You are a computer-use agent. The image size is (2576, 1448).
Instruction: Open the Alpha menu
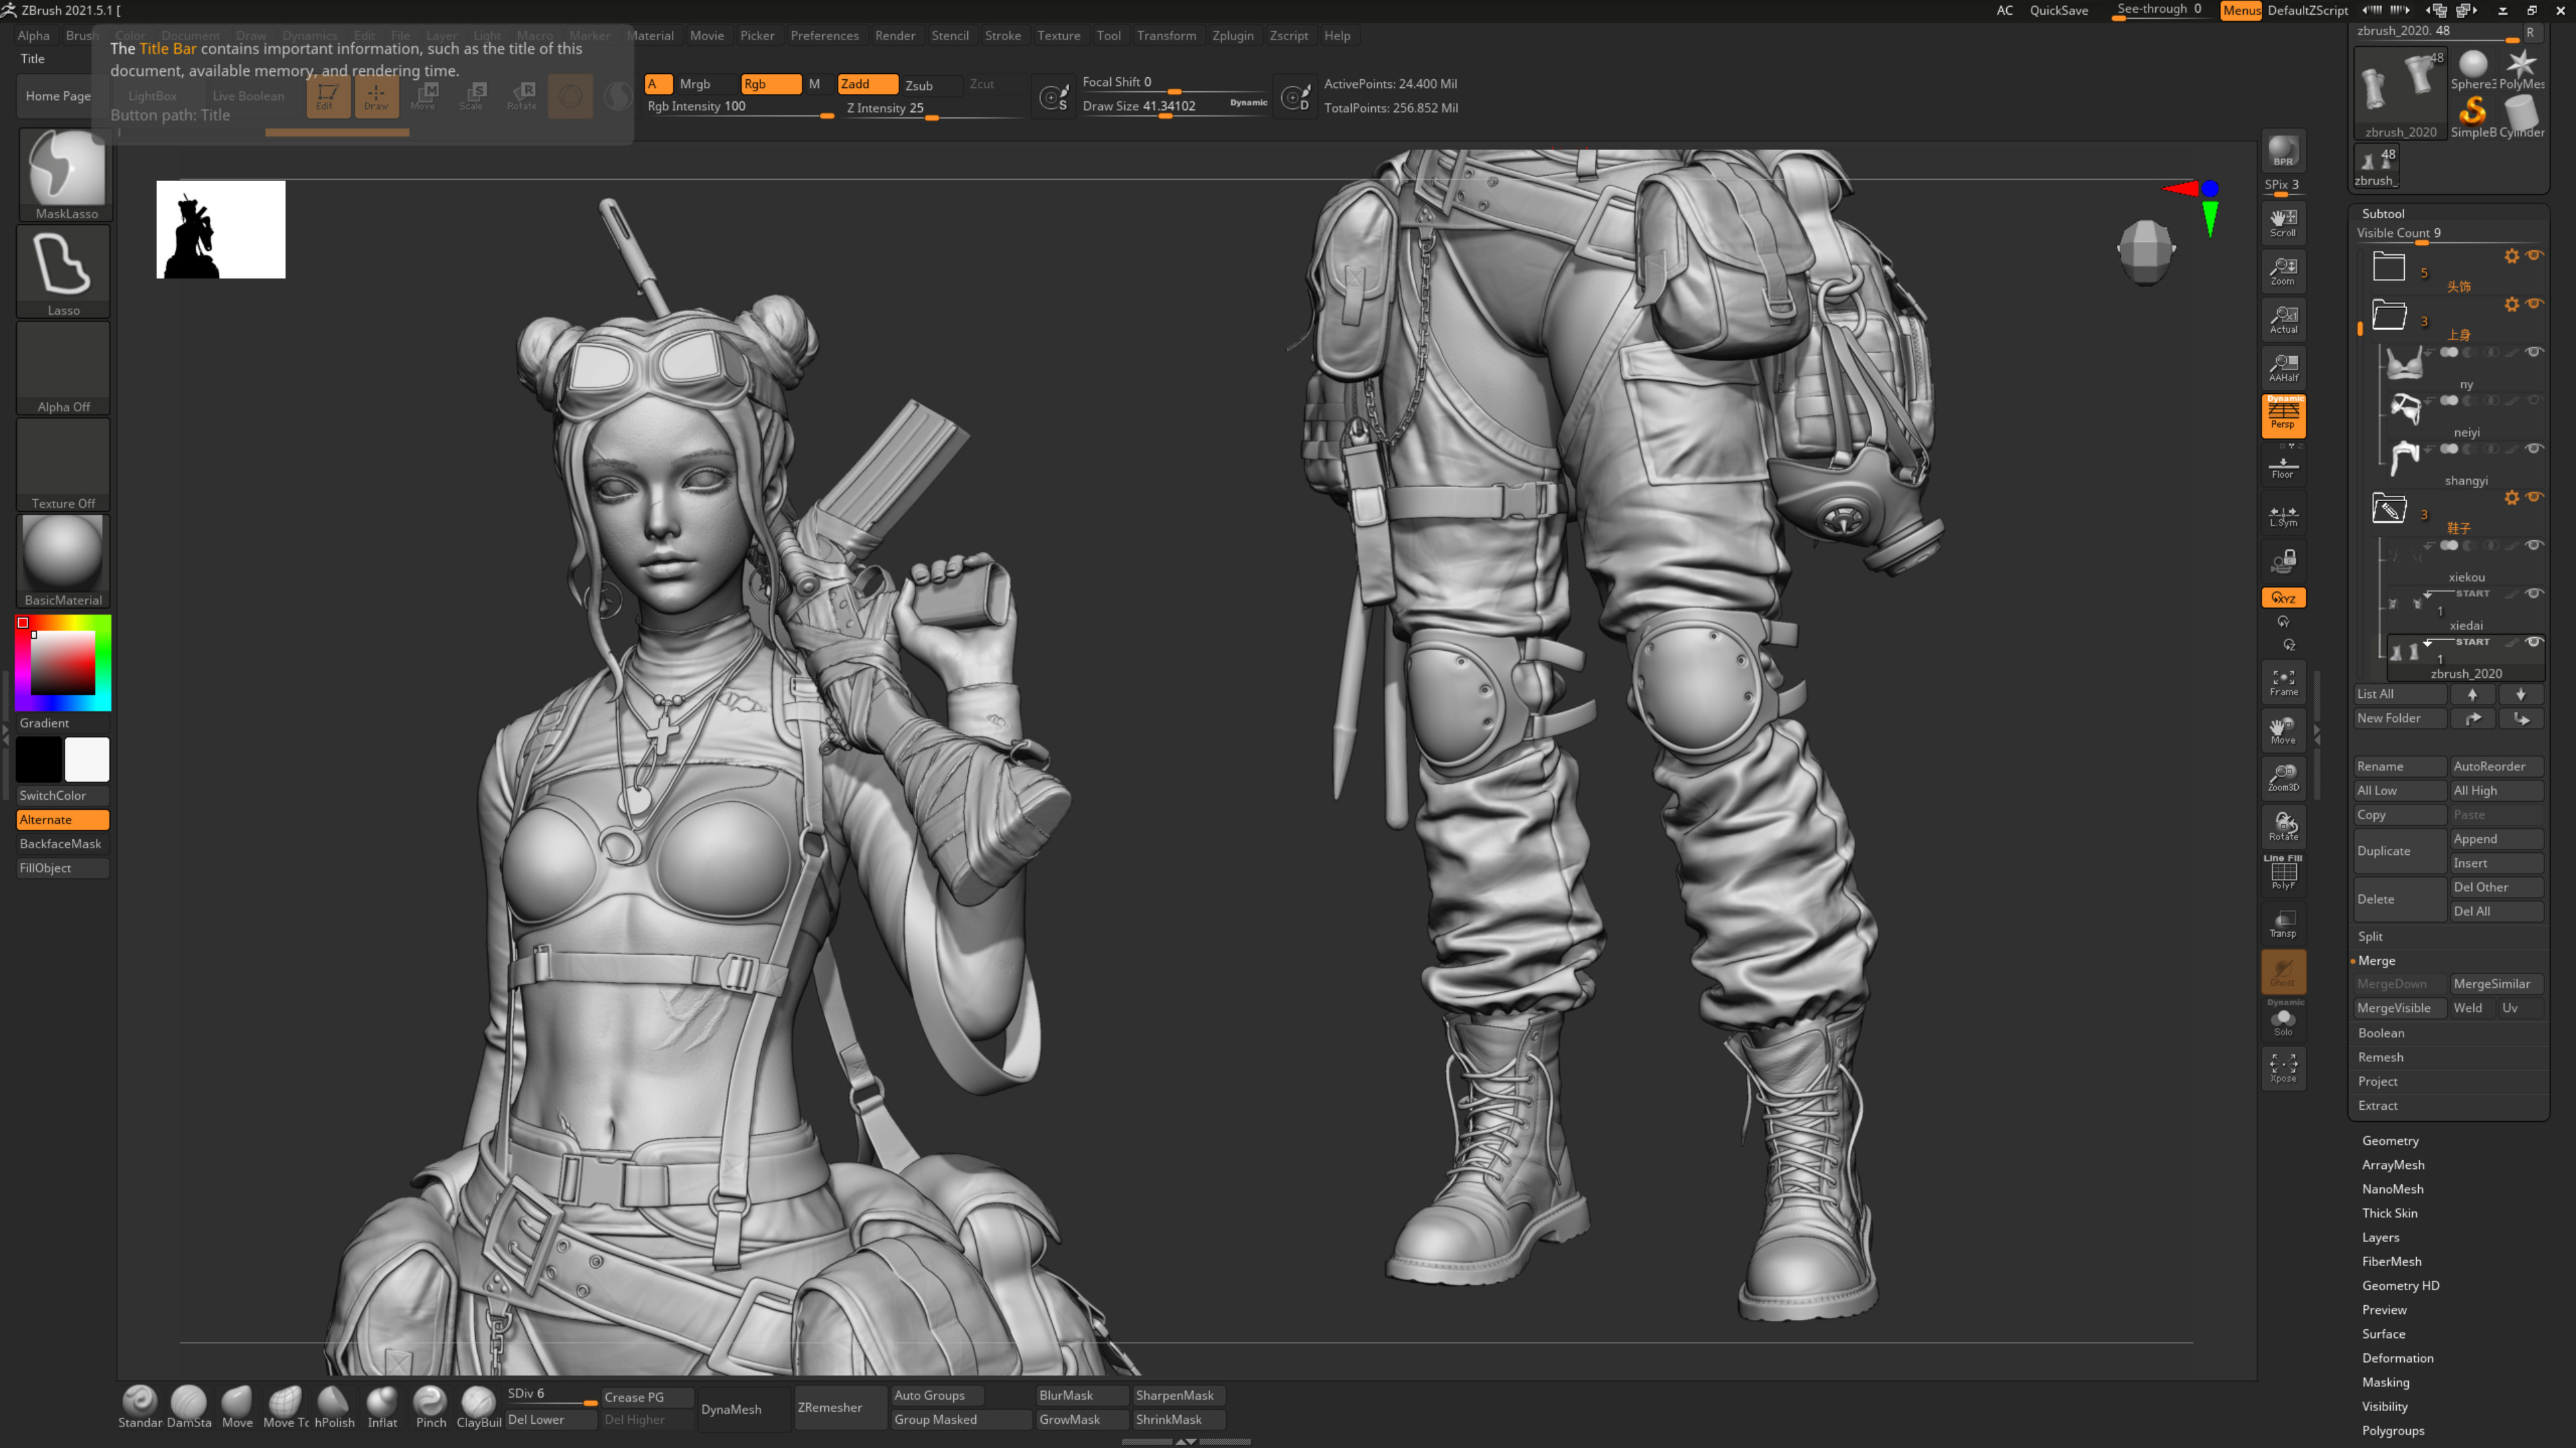33,35
